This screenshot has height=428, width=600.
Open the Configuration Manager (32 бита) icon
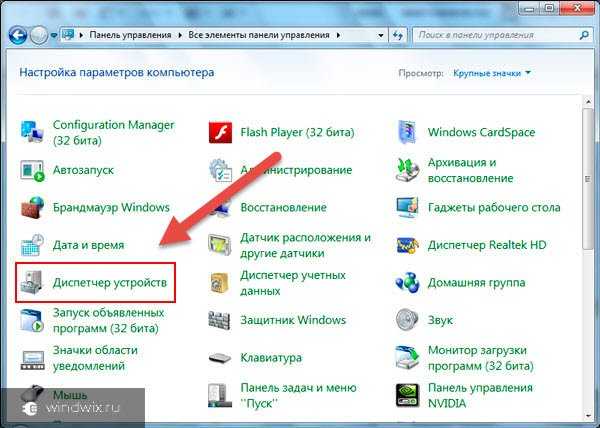point(32,132)
